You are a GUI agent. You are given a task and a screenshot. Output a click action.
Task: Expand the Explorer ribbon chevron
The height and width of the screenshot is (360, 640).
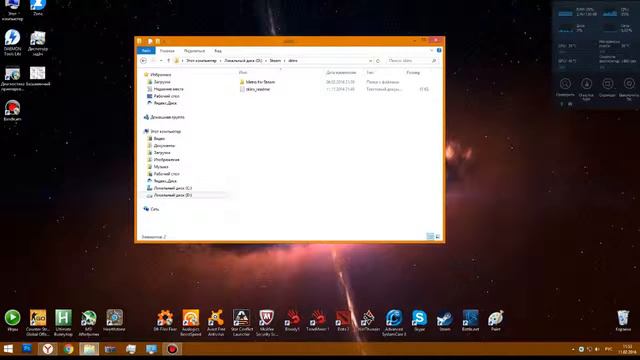(432, 50)
